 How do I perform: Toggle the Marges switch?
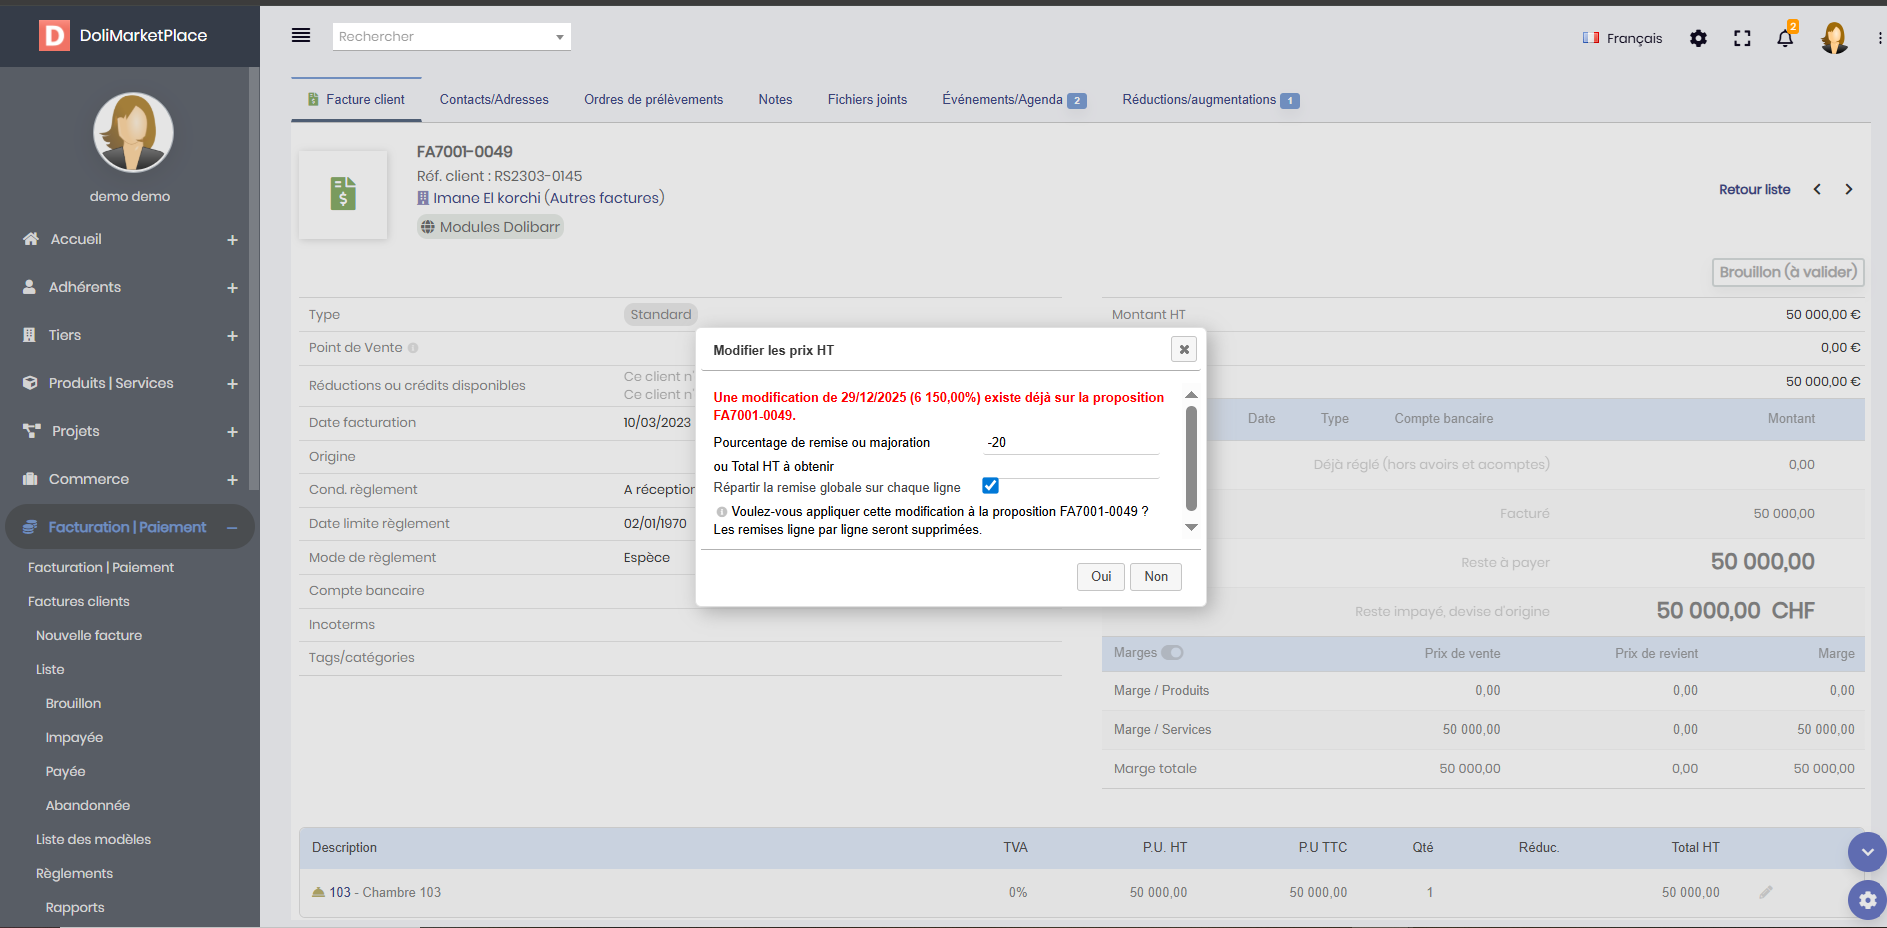[x=1172, y=653]
